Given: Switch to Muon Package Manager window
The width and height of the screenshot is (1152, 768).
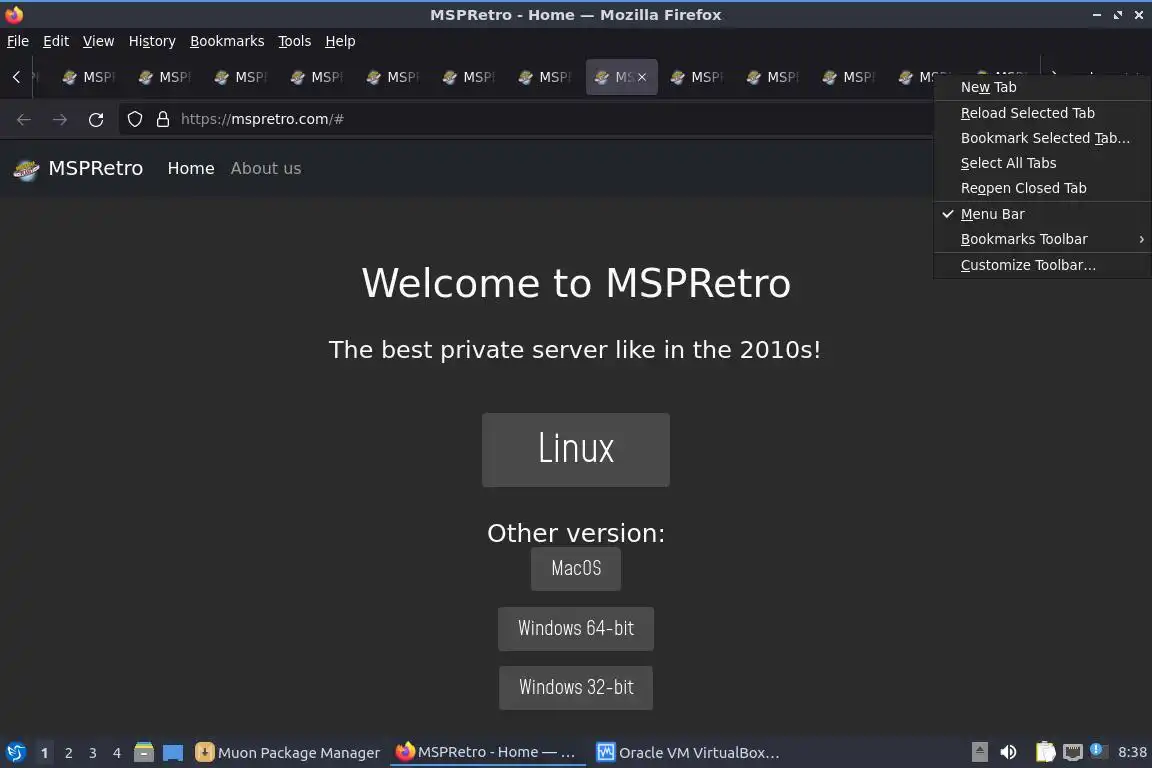Looking at the screenshot, I should point(288,753).
